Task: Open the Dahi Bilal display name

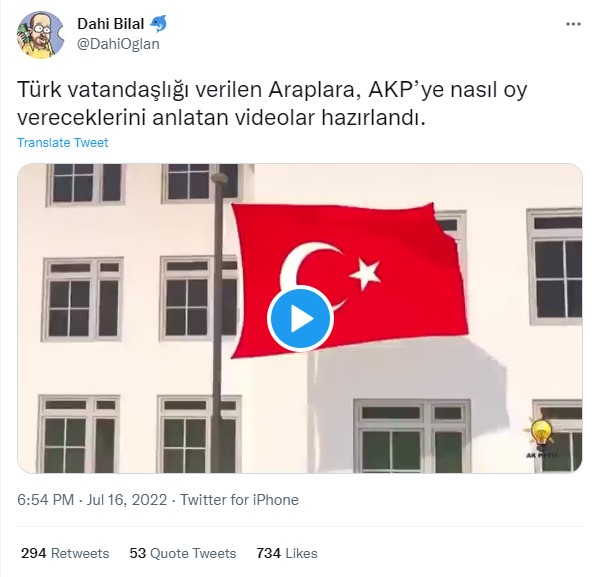Action: pos(111,24)
